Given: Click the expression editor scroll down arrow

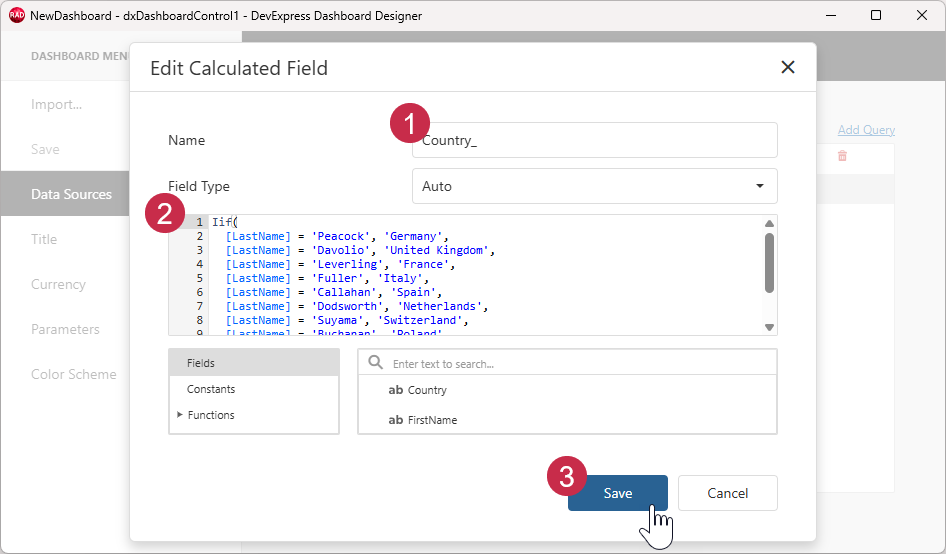Looking at the screenshot, I should (x=769, y=327).
